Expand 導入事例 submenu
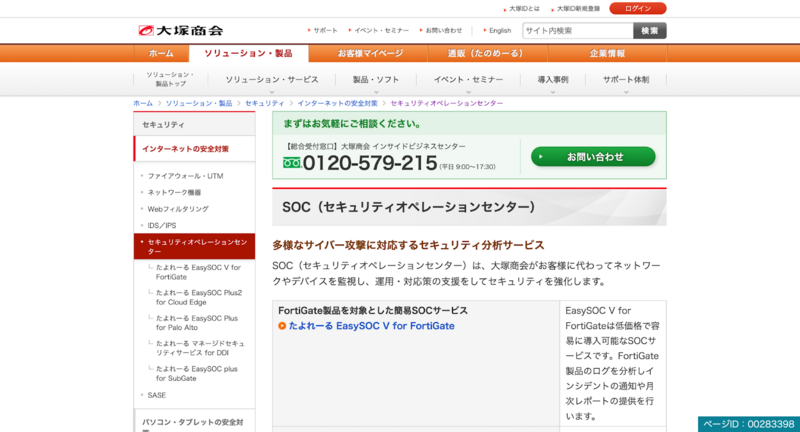This screenshot has height=432, width=800. point(553,80)
